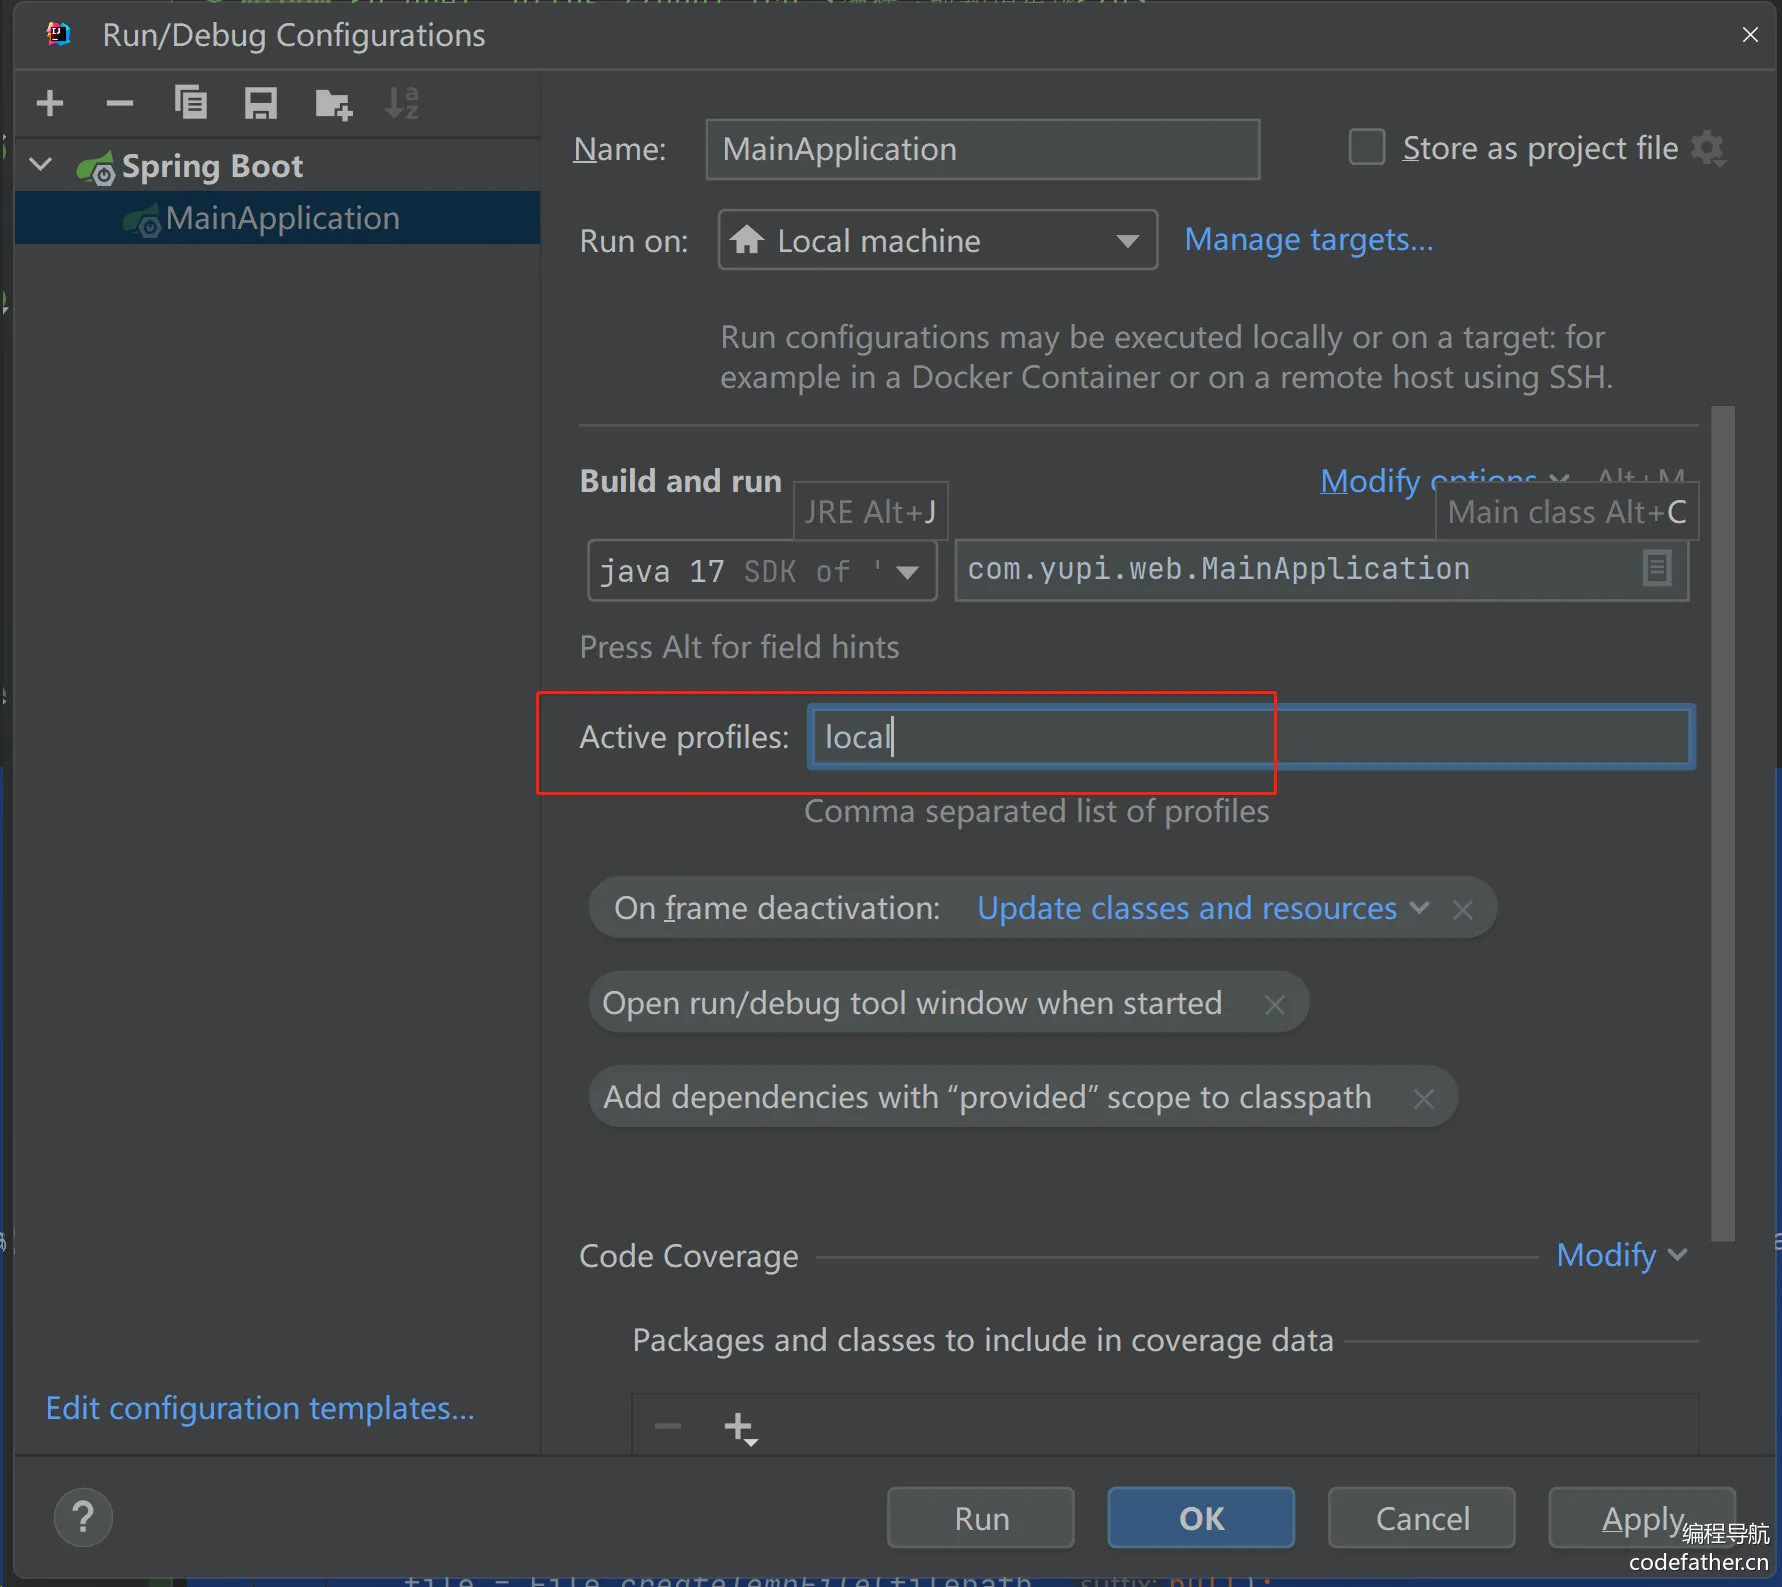Click the Comma separated list of profiles hint
The image size is (1782, 1587).
pyautogui.click(x=1037, y=811)
